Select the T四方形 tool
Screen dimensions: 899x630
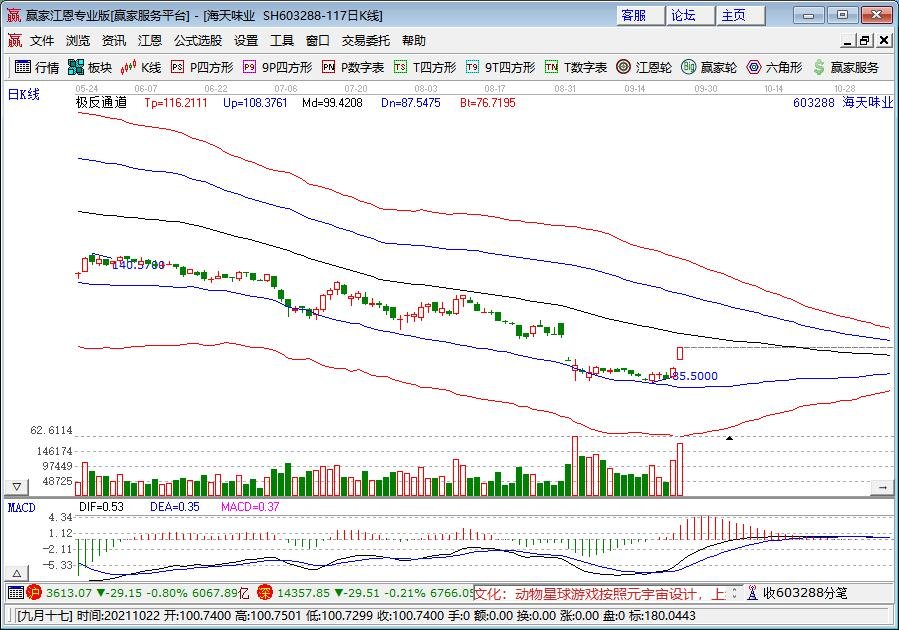(x=425, y=67)
